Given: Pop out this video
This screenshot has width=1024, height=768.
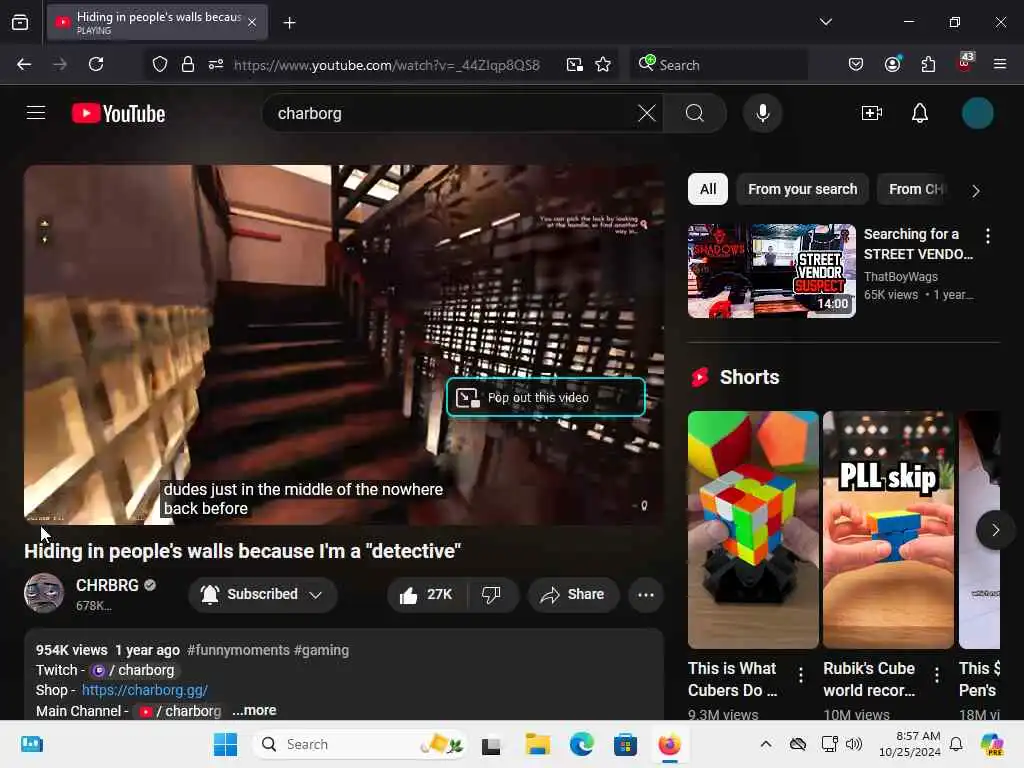Looking at the screenshot, I should [x=545, y=397].
